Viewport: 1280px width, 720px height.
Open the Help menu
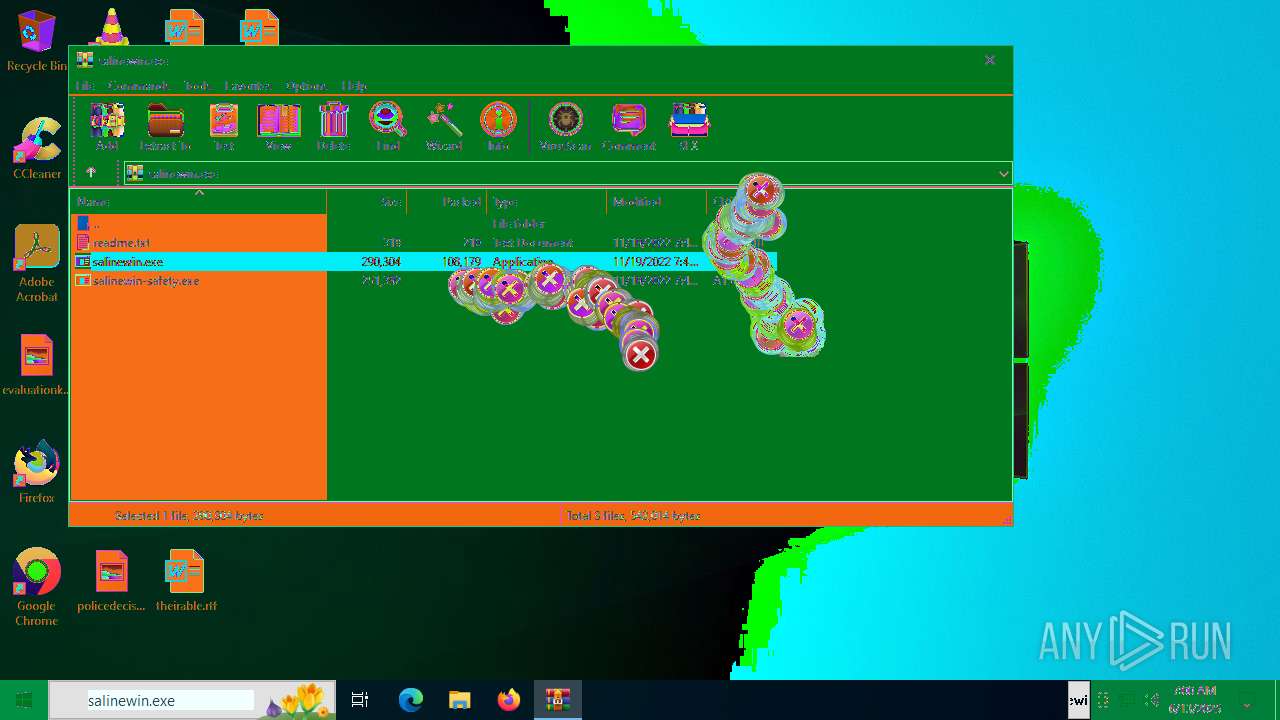click(354, 86)
